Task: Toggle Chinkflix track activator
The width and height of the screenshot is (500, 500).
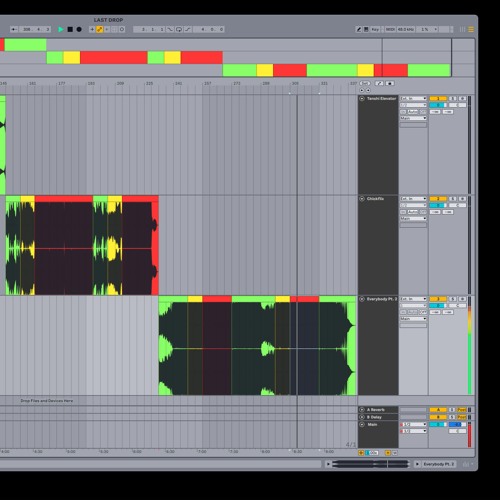Action: [x=438, y=199]
